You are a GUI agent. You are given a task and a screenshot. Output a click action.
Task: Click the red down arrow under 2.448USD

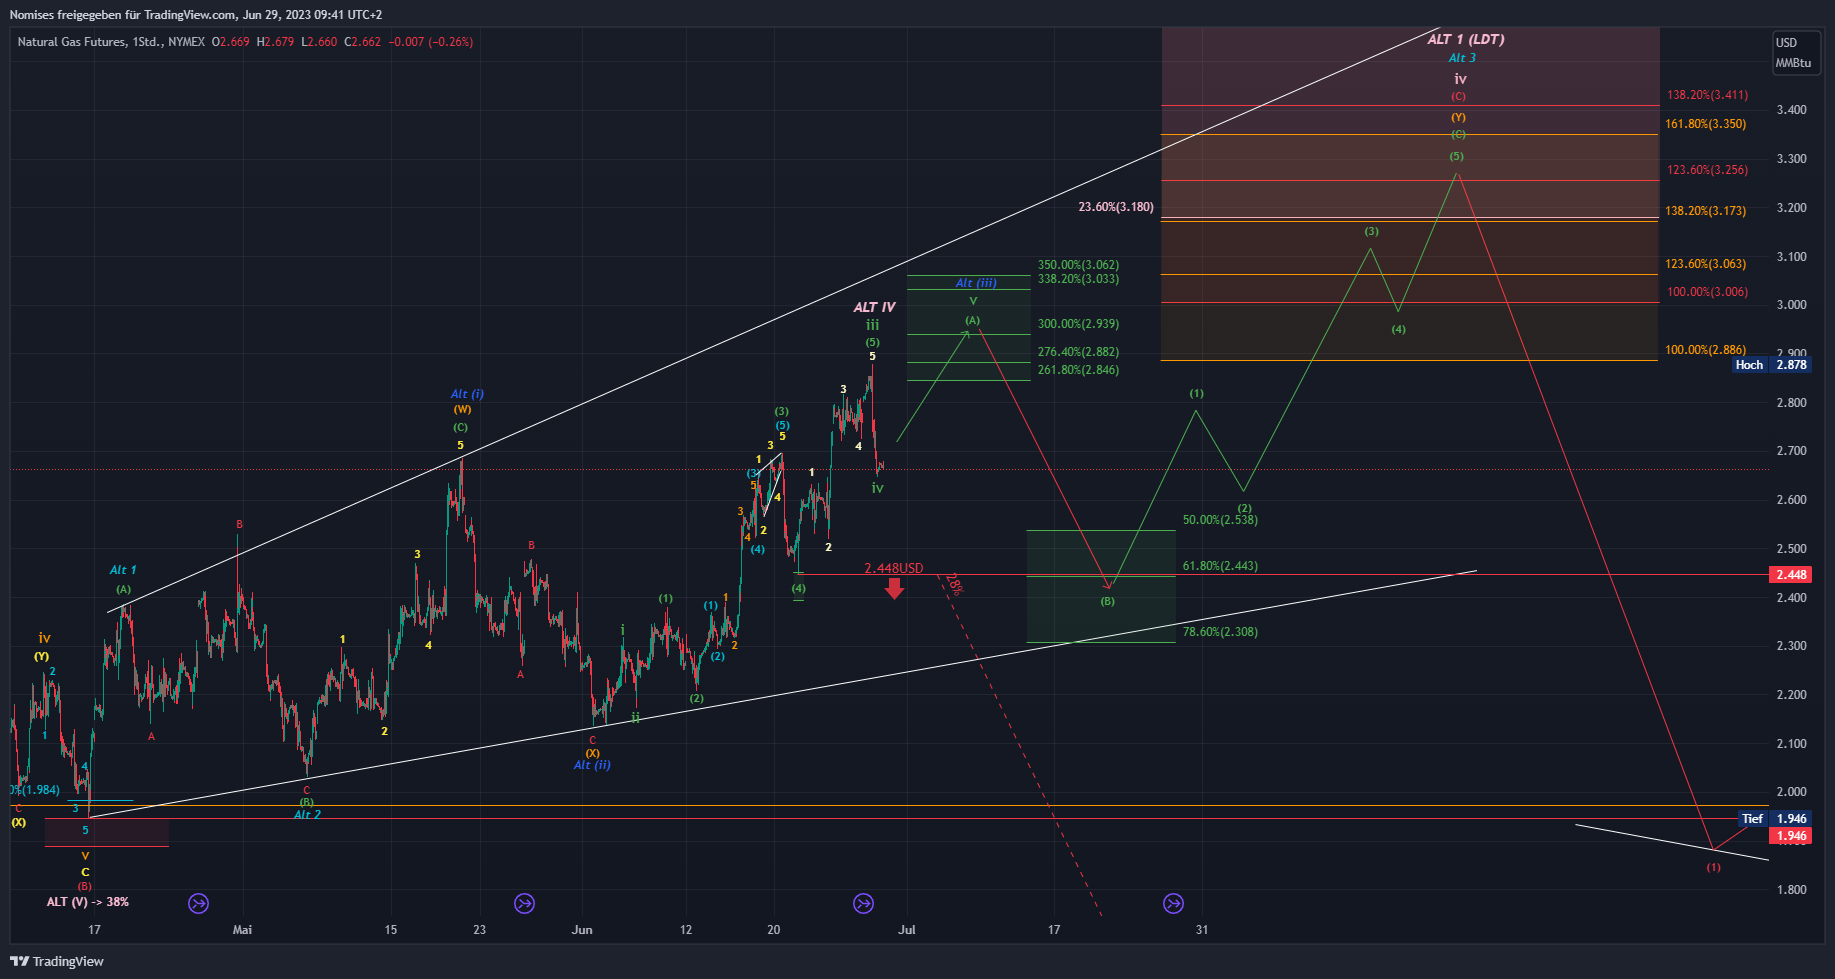[894, 589]
